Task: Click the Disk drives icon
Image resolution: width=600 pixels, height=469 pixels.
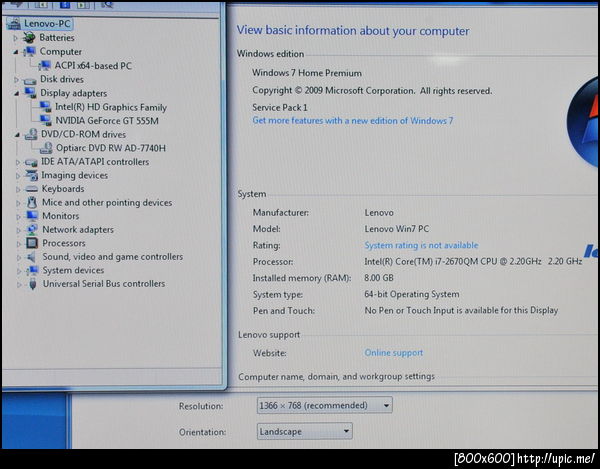Action: pyautogui.click(x=29, y=80)
